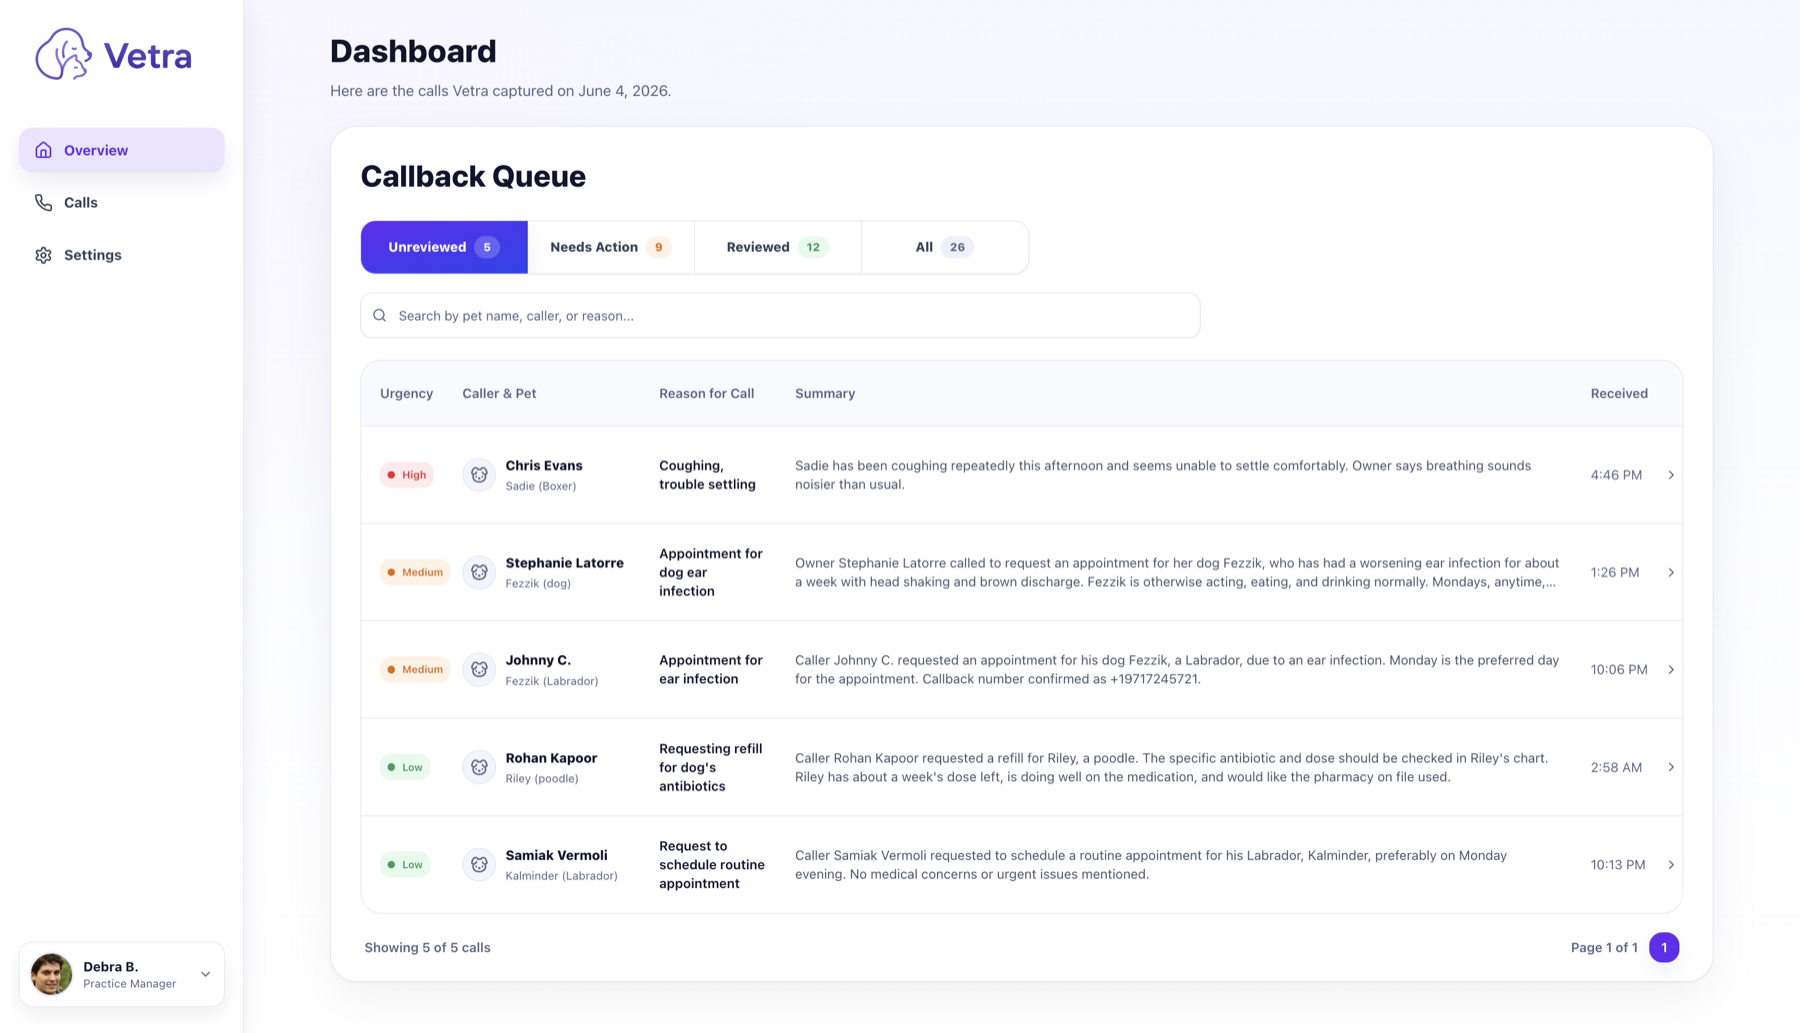The height and width of the screenshot is (1033, 1800).
Task: Click Johnny C. pet avatar icon
Action: click(479, 670)
